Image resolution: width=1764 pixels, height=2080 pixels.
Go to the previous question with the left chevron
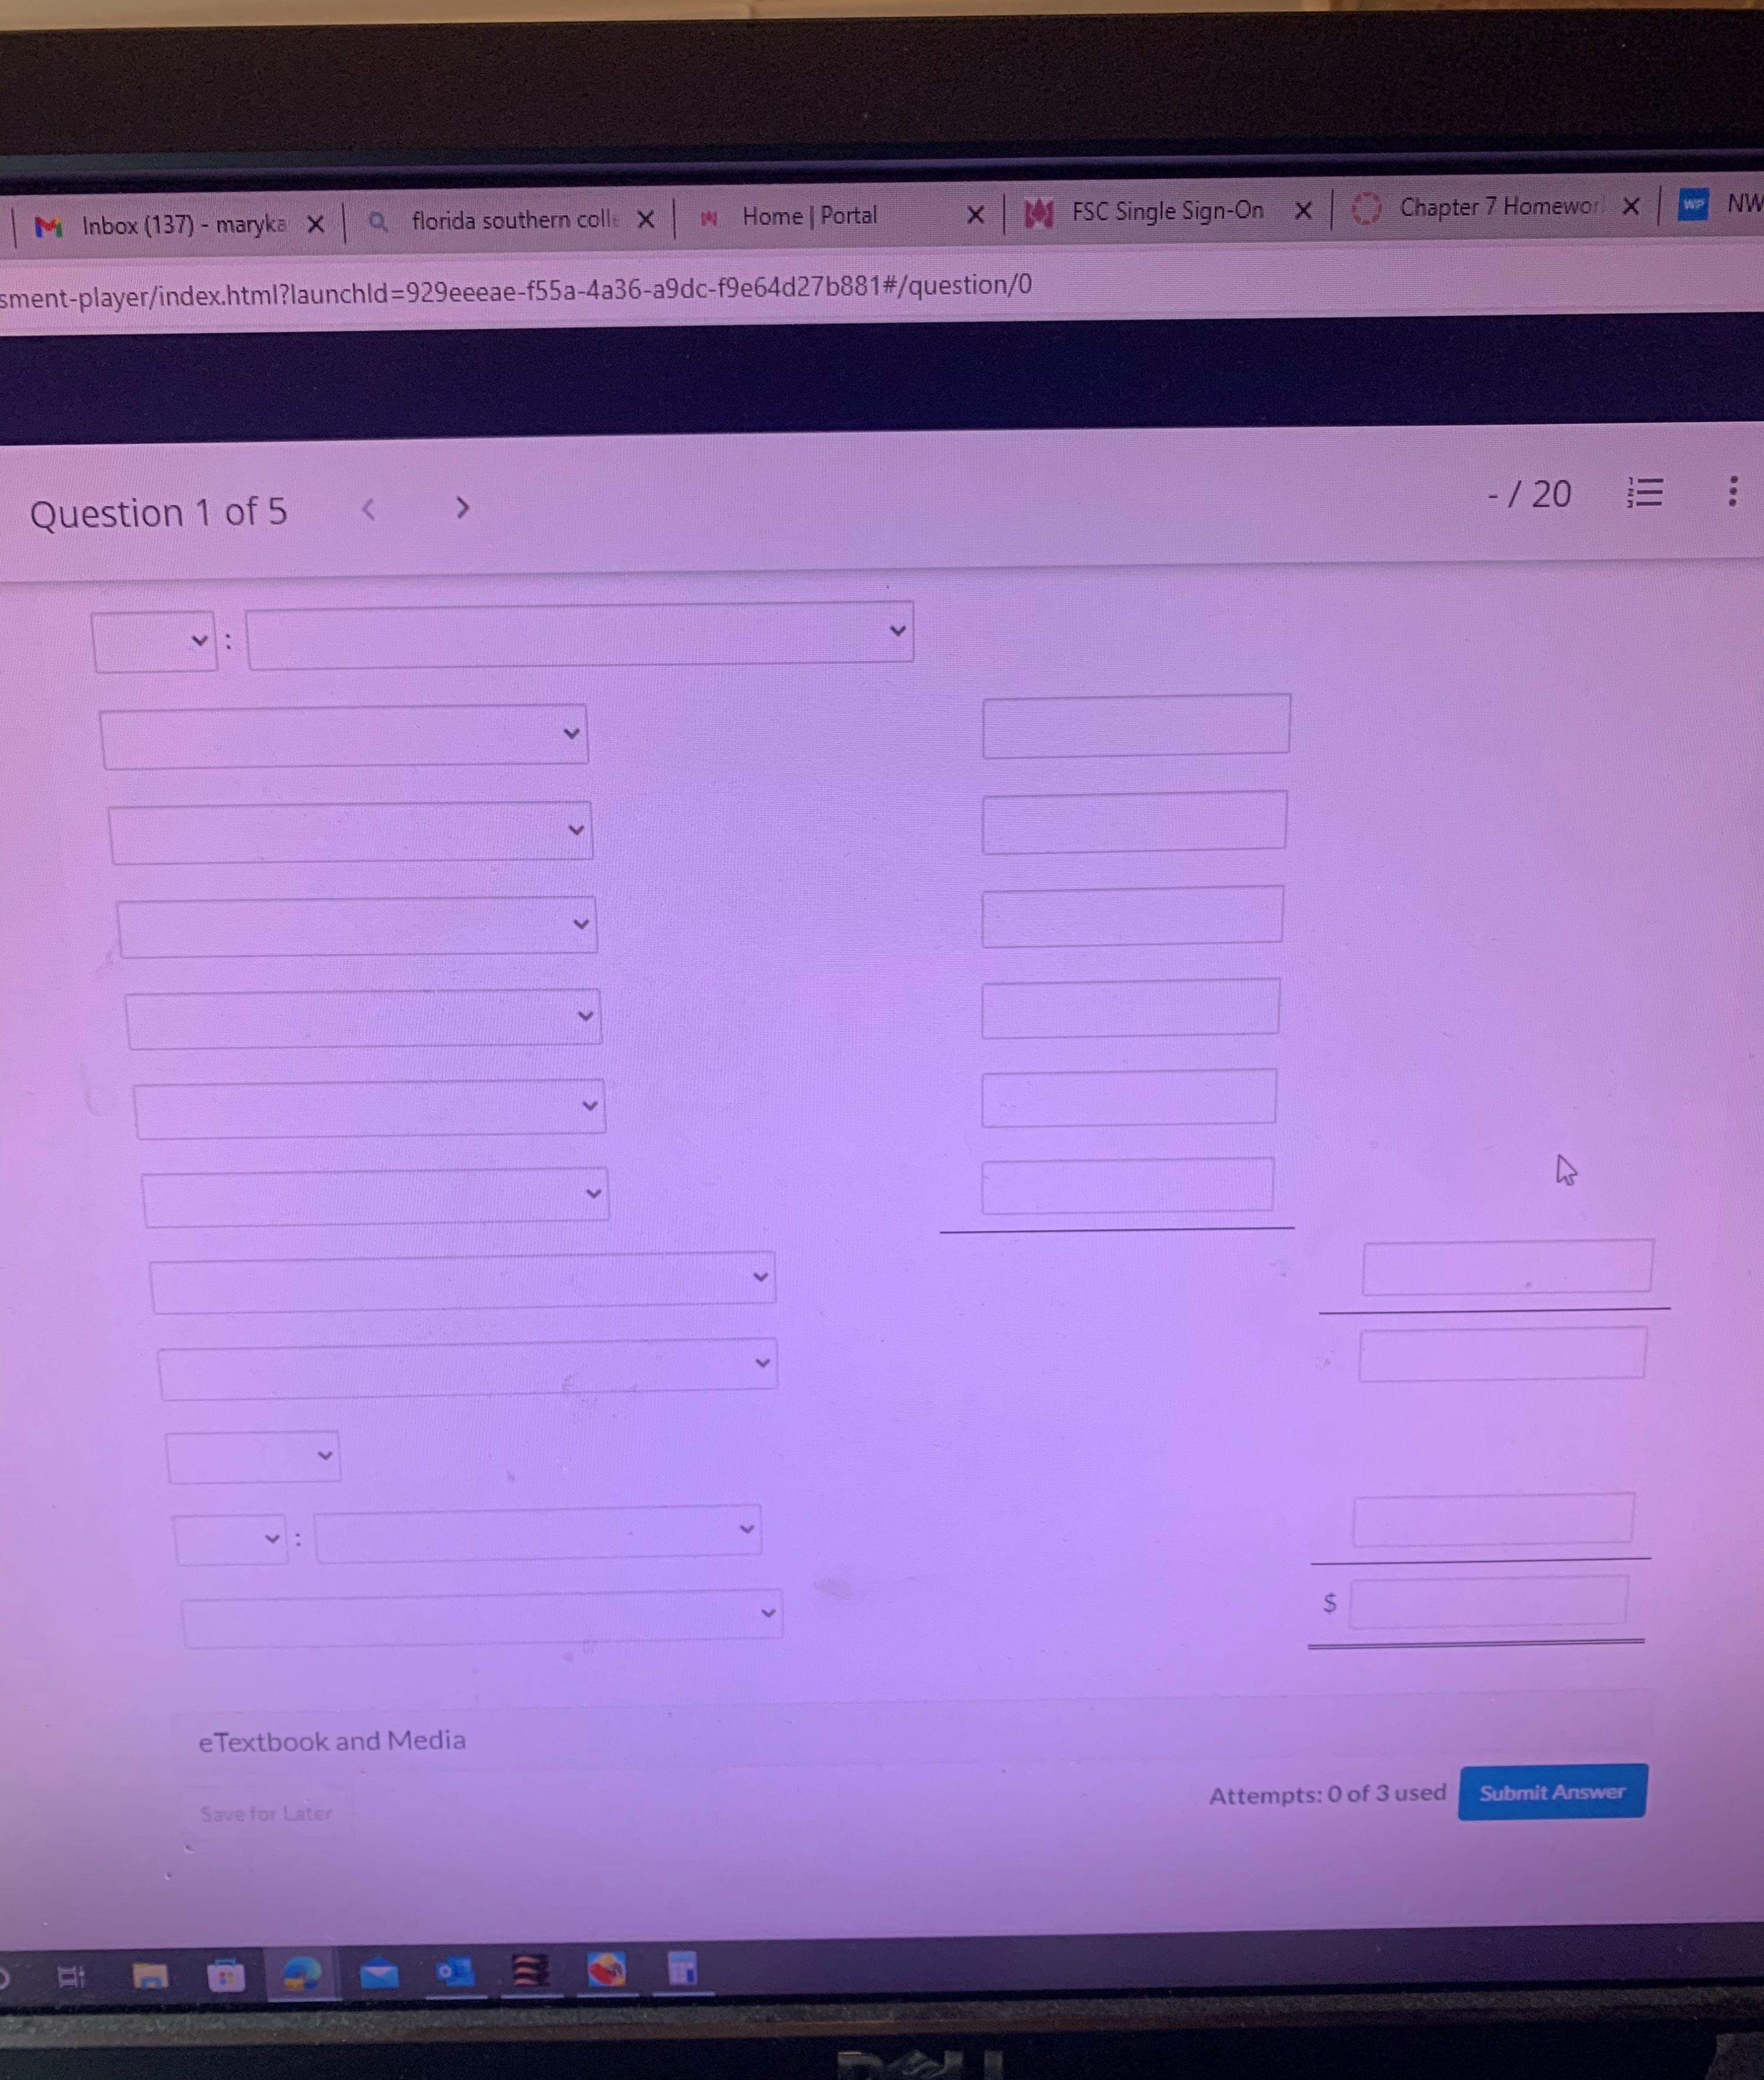coord(368,510)
